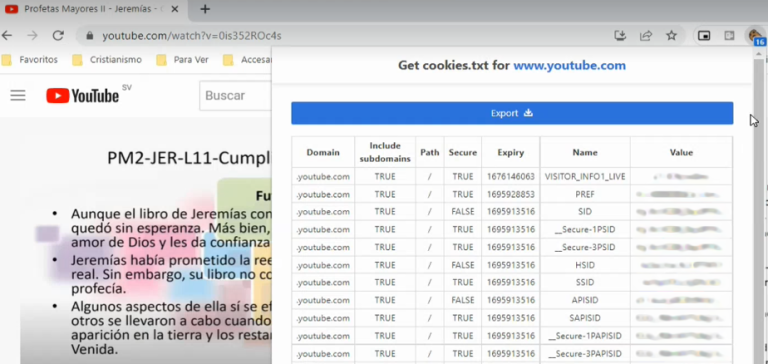Select the __Secure-1PAPISID cookie name
768x364 pixels.
tap(585, 336)
